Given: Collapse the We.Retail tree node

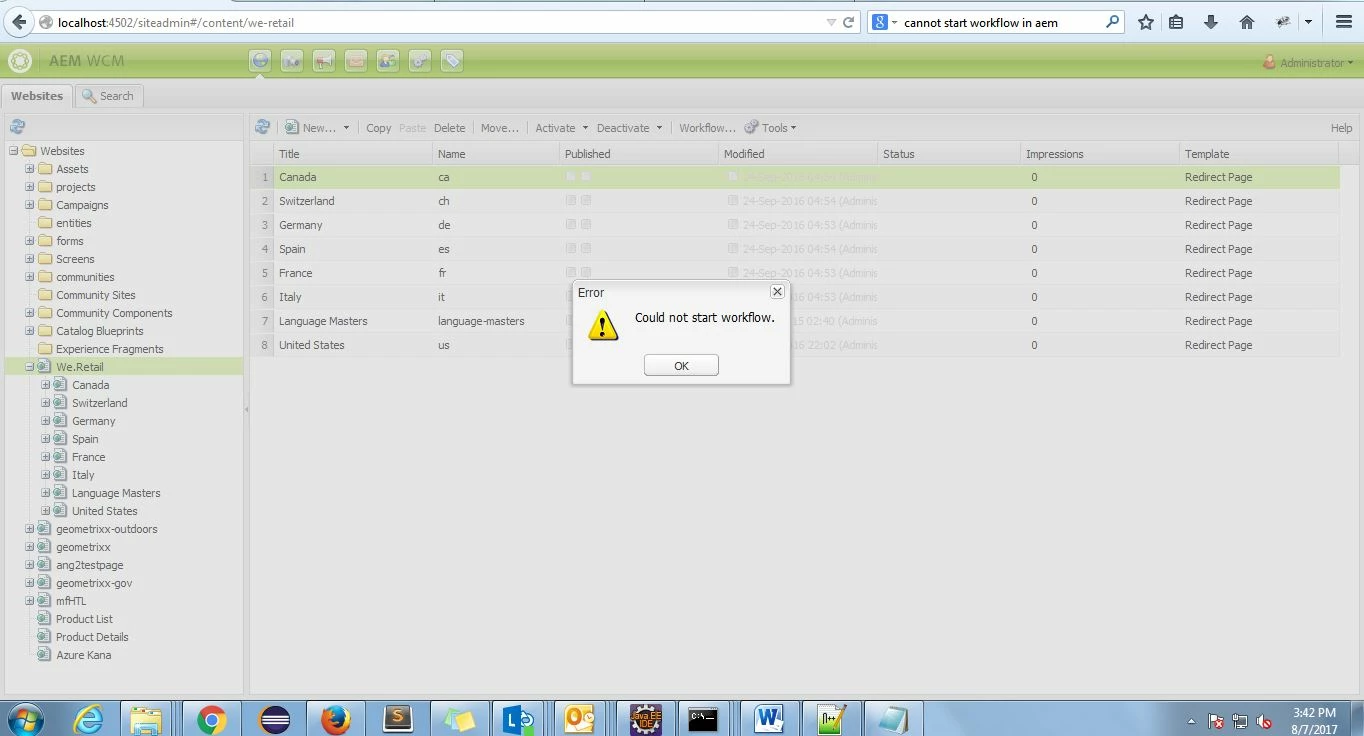Looking at the screenshot, I should [x=29, y=367].
